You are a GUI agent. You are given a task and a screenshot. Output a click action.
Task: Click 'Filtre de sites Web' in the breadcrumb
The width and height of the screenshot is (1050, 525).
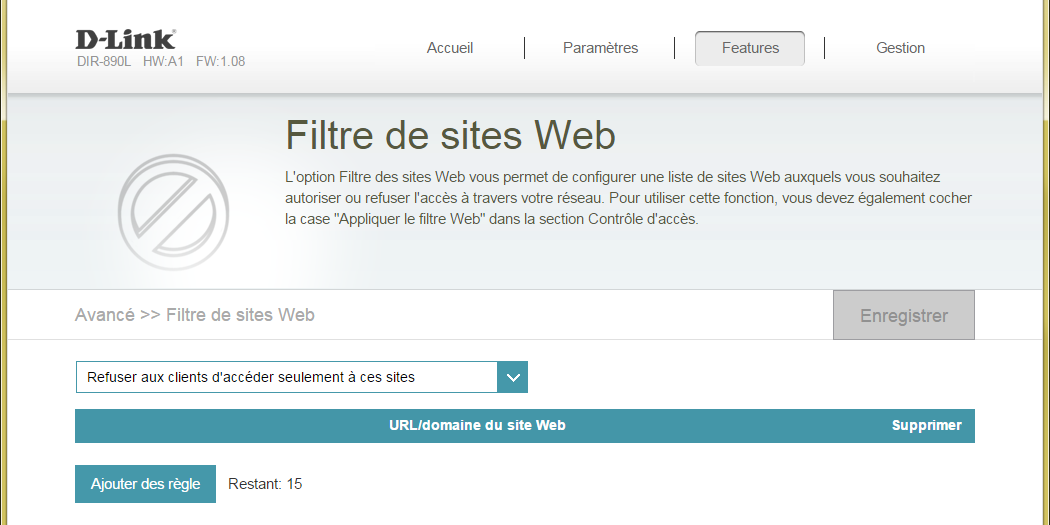(240, 315)
